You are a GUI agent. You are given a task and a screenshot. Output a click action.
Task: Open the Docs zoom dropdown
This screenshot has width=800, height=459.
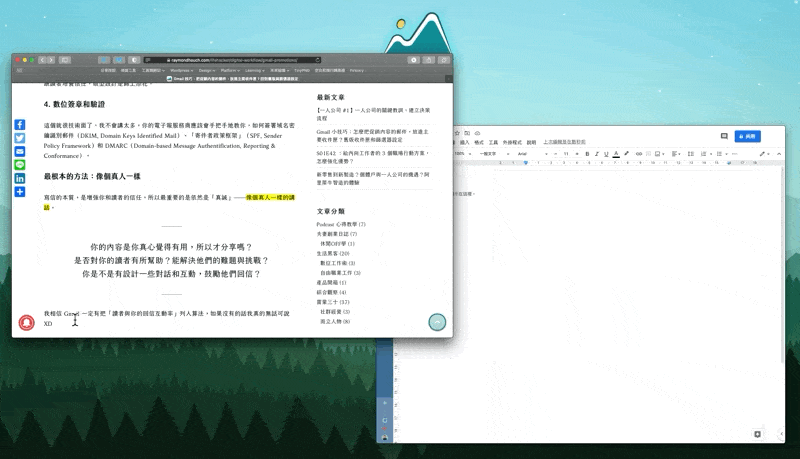pyautogui.click(x=462, y=154)
